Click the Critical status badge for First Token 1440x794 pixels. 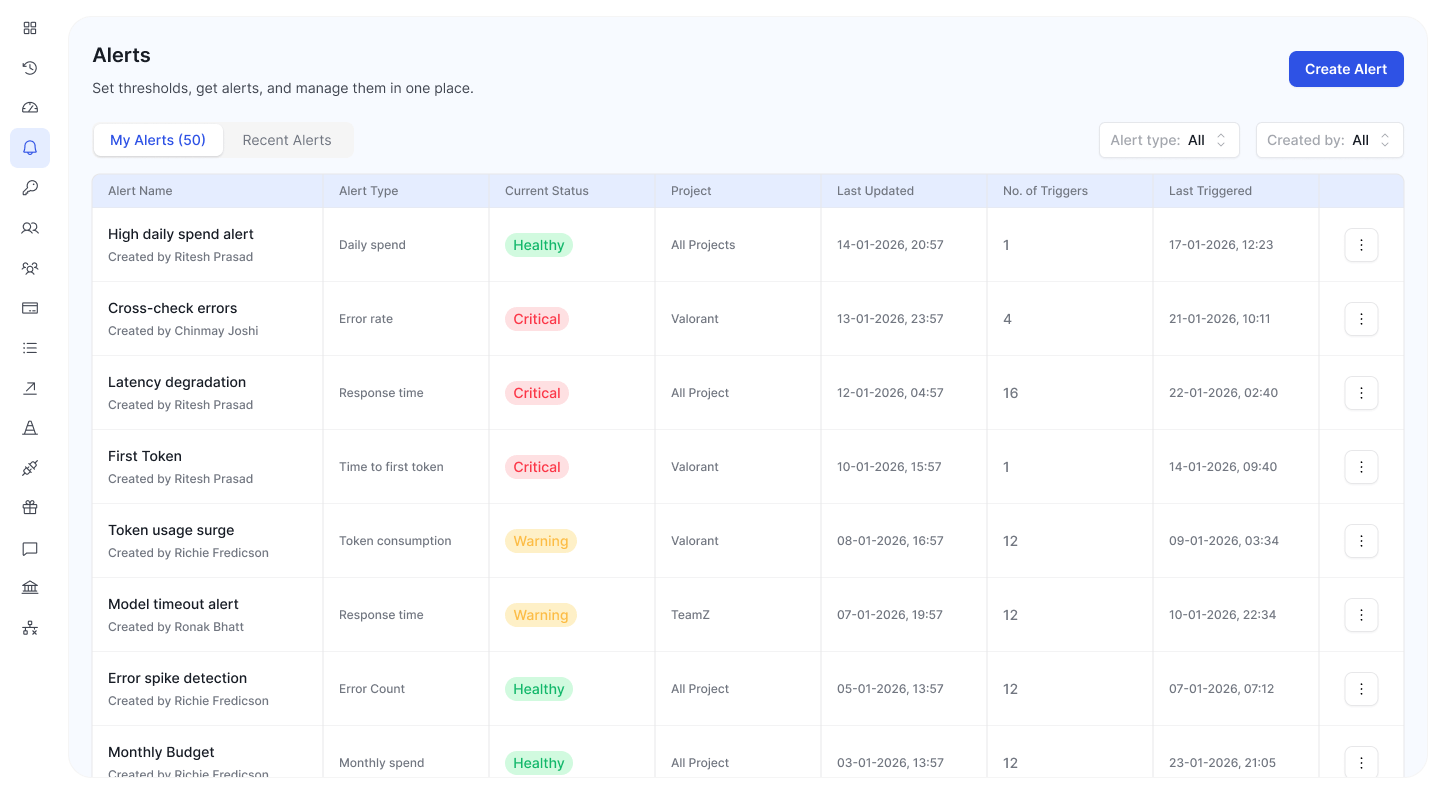click(537, 467)
